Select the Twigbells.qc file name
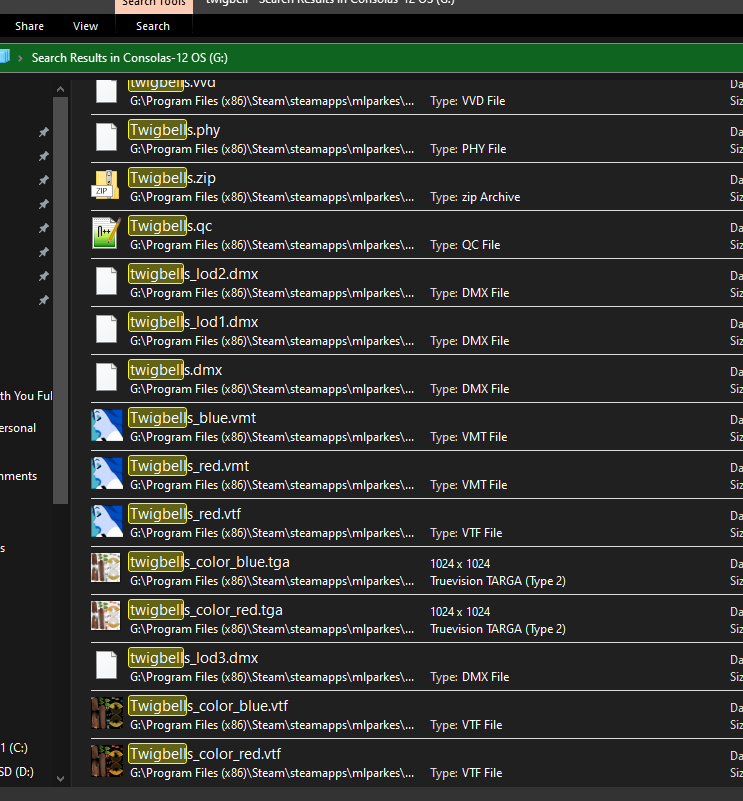Viewport: 743px width, 801px height. (170, 226)
